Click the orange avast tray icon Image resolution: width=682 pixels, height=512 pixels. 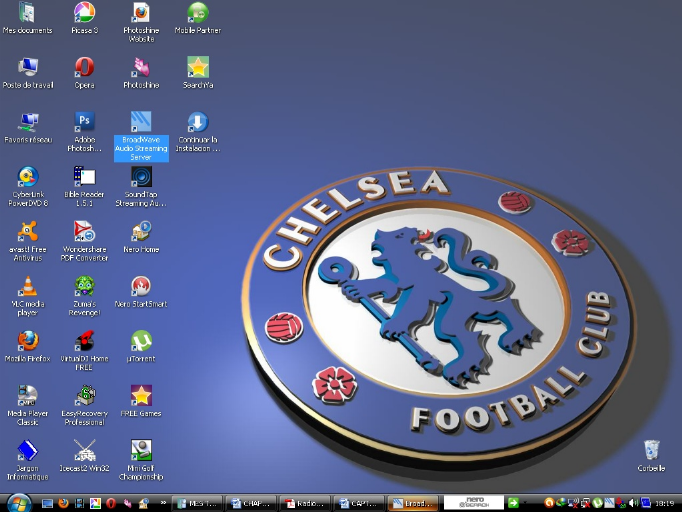point(548,503)
